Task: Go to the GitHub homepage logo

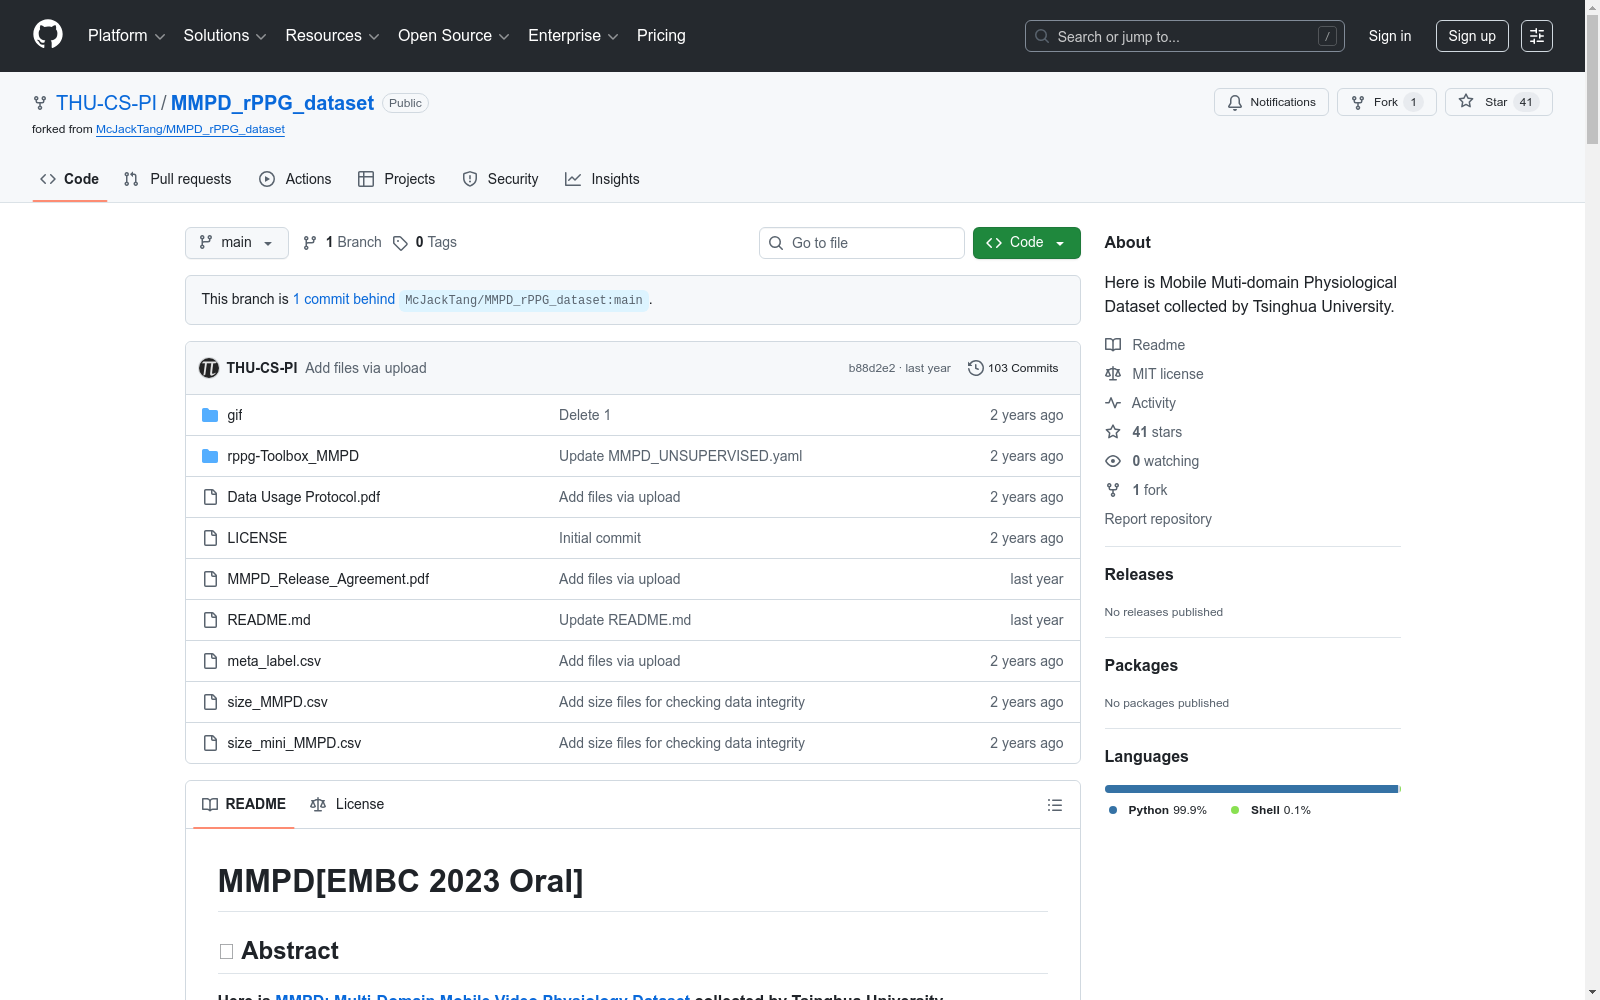Action: 48,35
